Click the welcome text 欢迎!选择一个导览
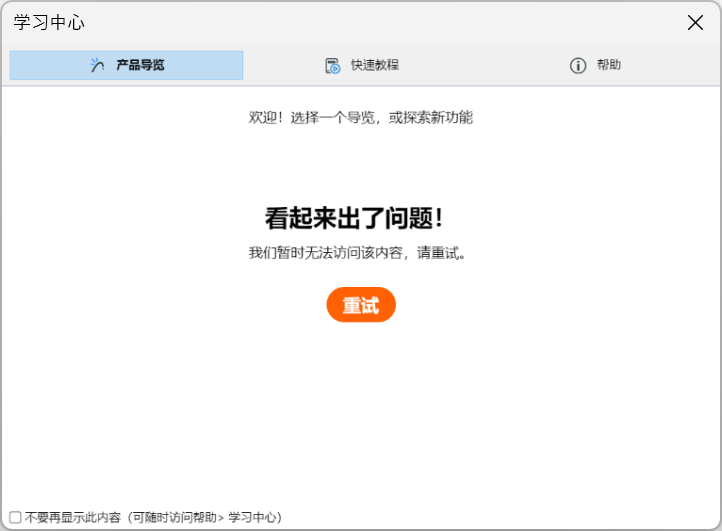This screenshot has height=531, width=722. tap(312, 118)
